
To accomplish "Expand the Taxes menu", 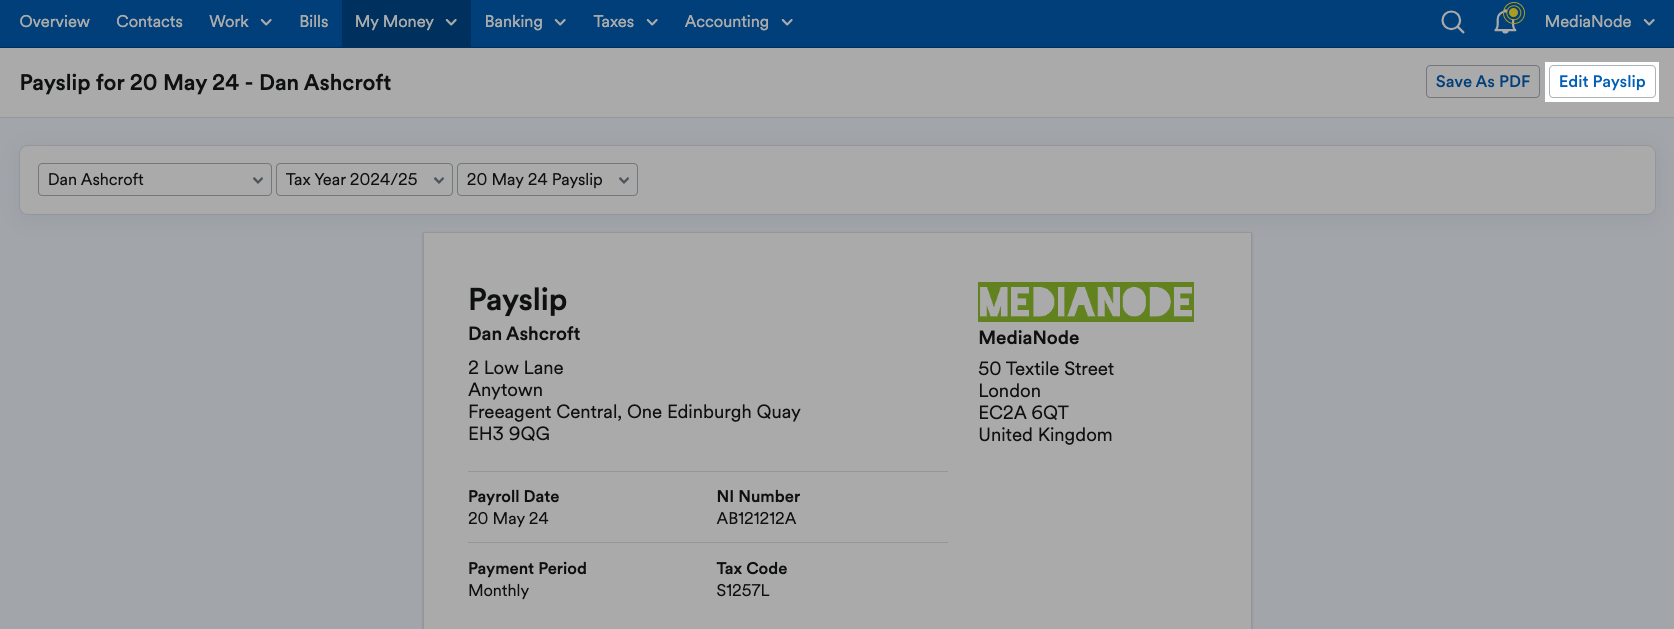I will coord(625,22).
